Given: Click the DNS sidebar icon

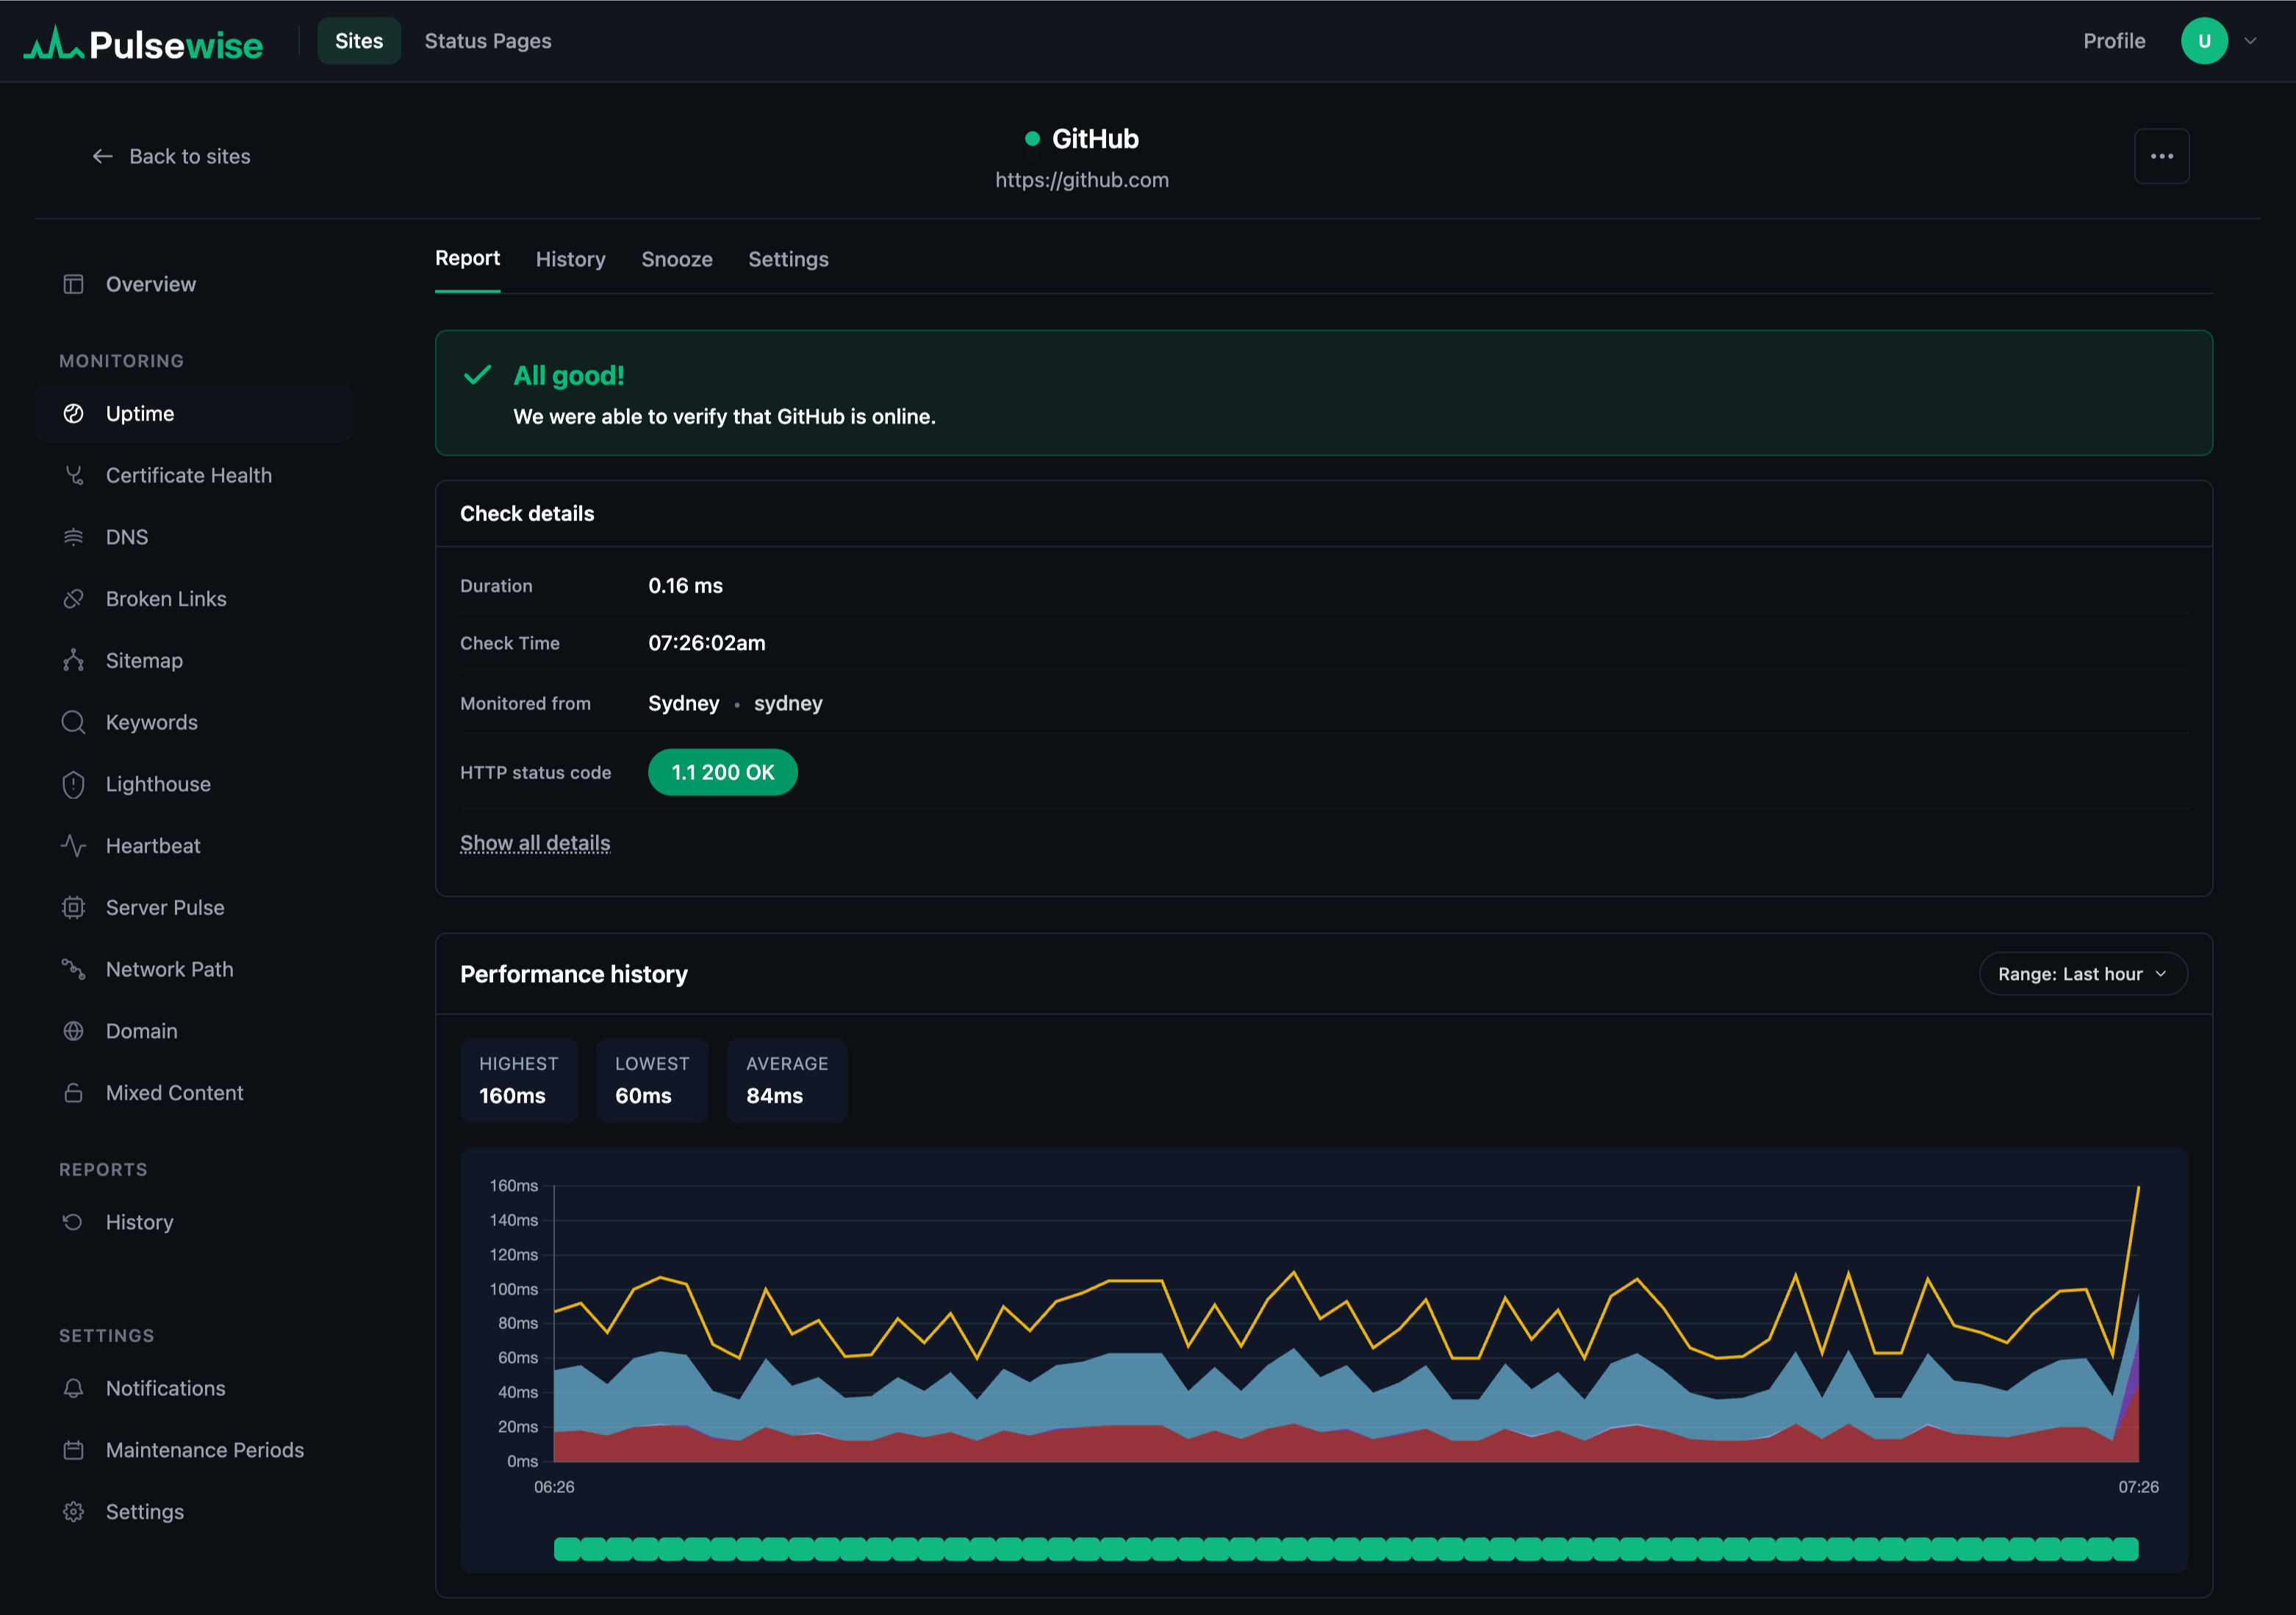Looking at the screenshot, I should coord(73,537).
